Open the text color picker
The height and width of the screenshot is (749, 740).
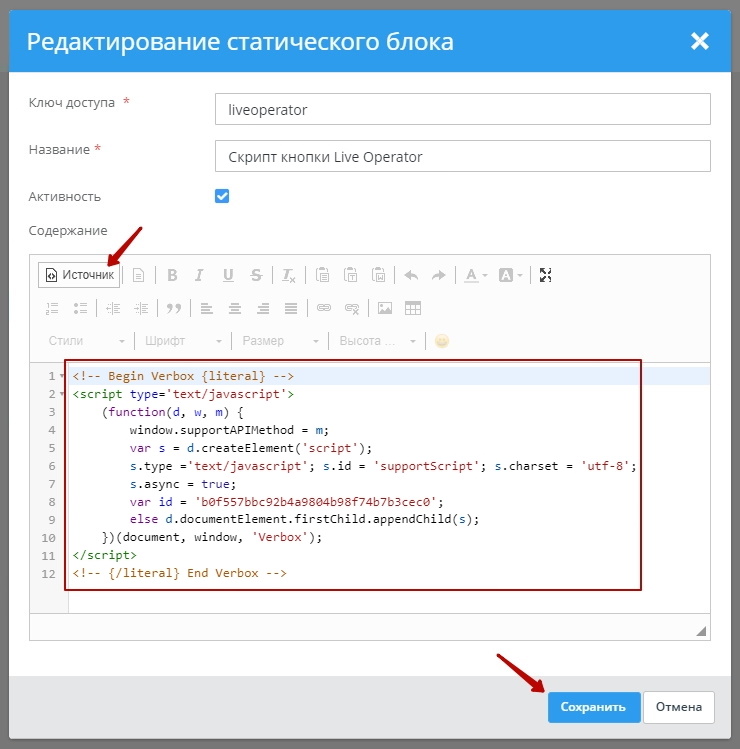pyautogui.click(x=476, y=275)
